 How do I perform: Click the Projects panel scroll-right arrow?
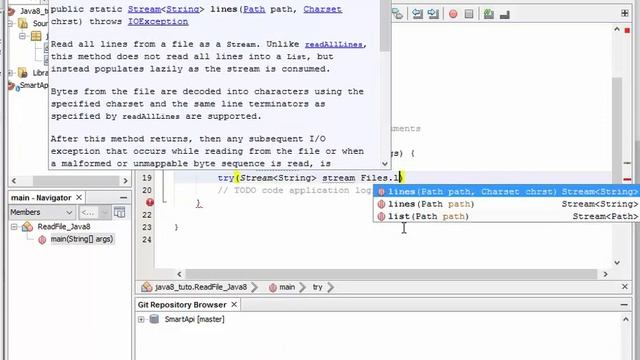pos(125,180)
